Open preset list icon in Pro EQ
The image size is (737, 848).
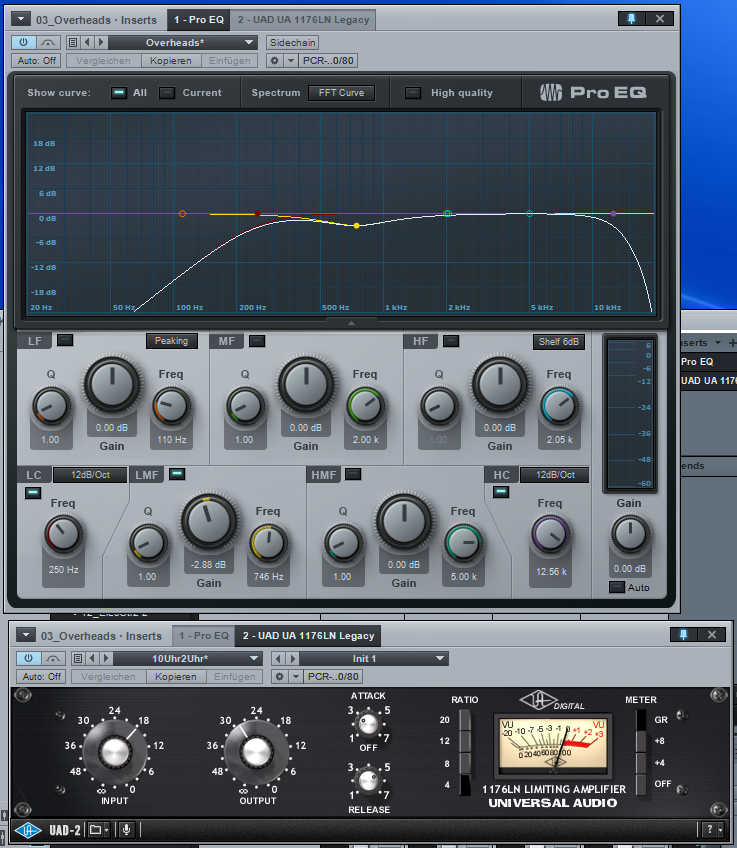coord(74,42)
